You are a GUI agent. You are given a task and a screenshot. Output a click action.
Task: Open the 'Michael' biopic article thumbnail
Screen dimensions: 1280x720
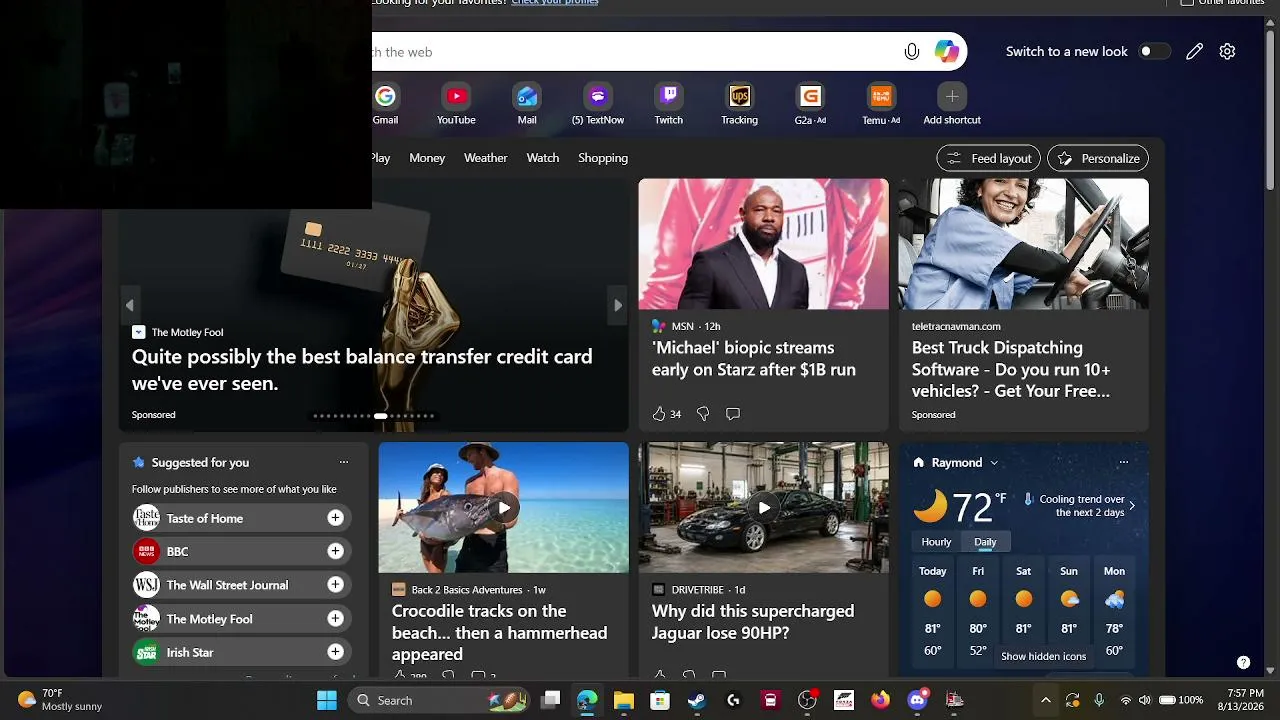tap(764, 244)
